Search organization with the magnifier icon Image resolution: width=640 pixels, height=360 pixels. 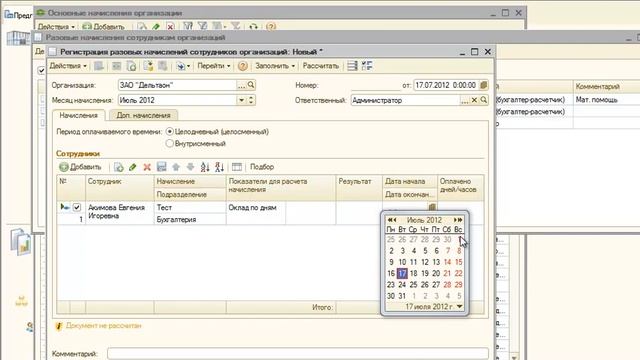click(x=251, y=85)
